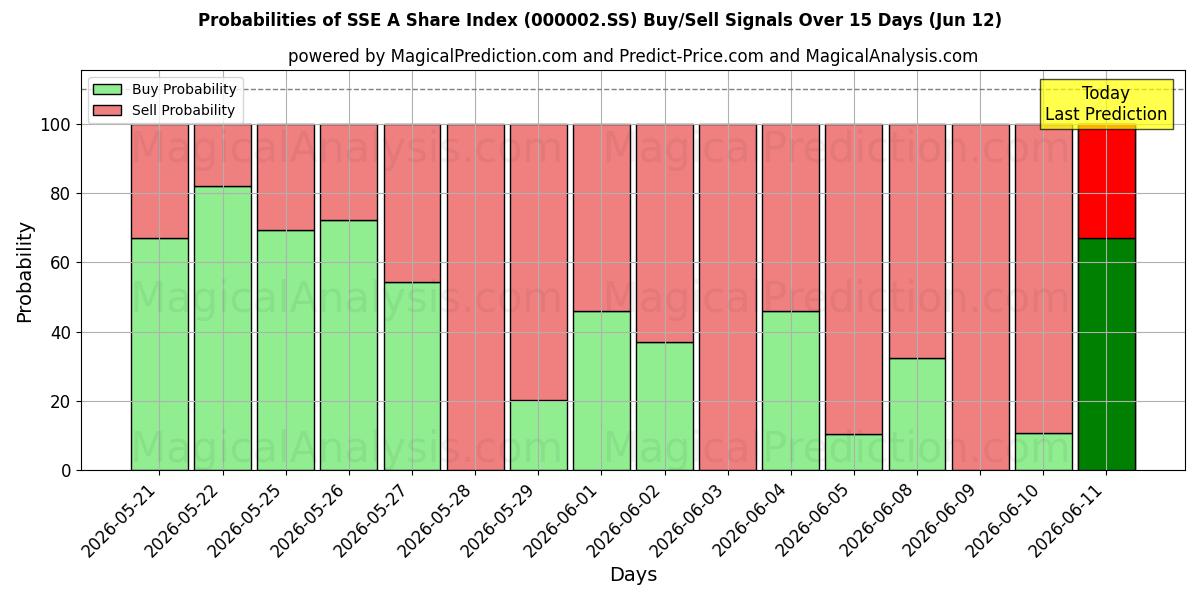This screenshot has height=600, width=1200.
Task: Click the Sell Probability red legend swatch
Action: 107,111
